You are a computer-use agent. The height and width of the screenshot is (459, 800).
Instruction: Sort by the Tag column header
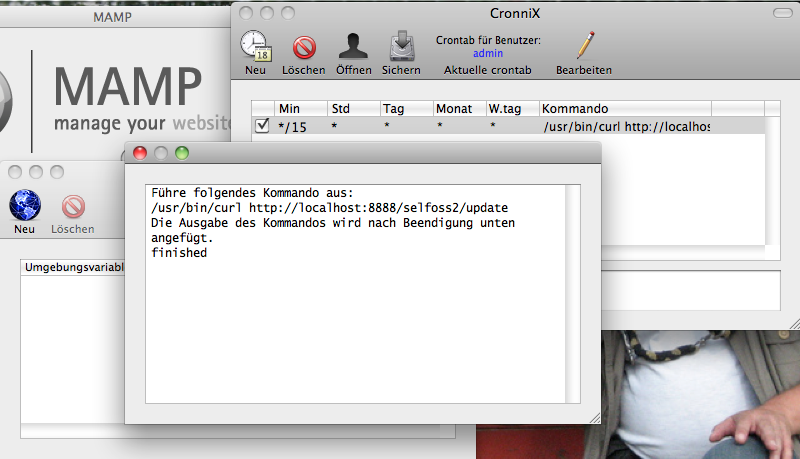(x=407, y=109)
